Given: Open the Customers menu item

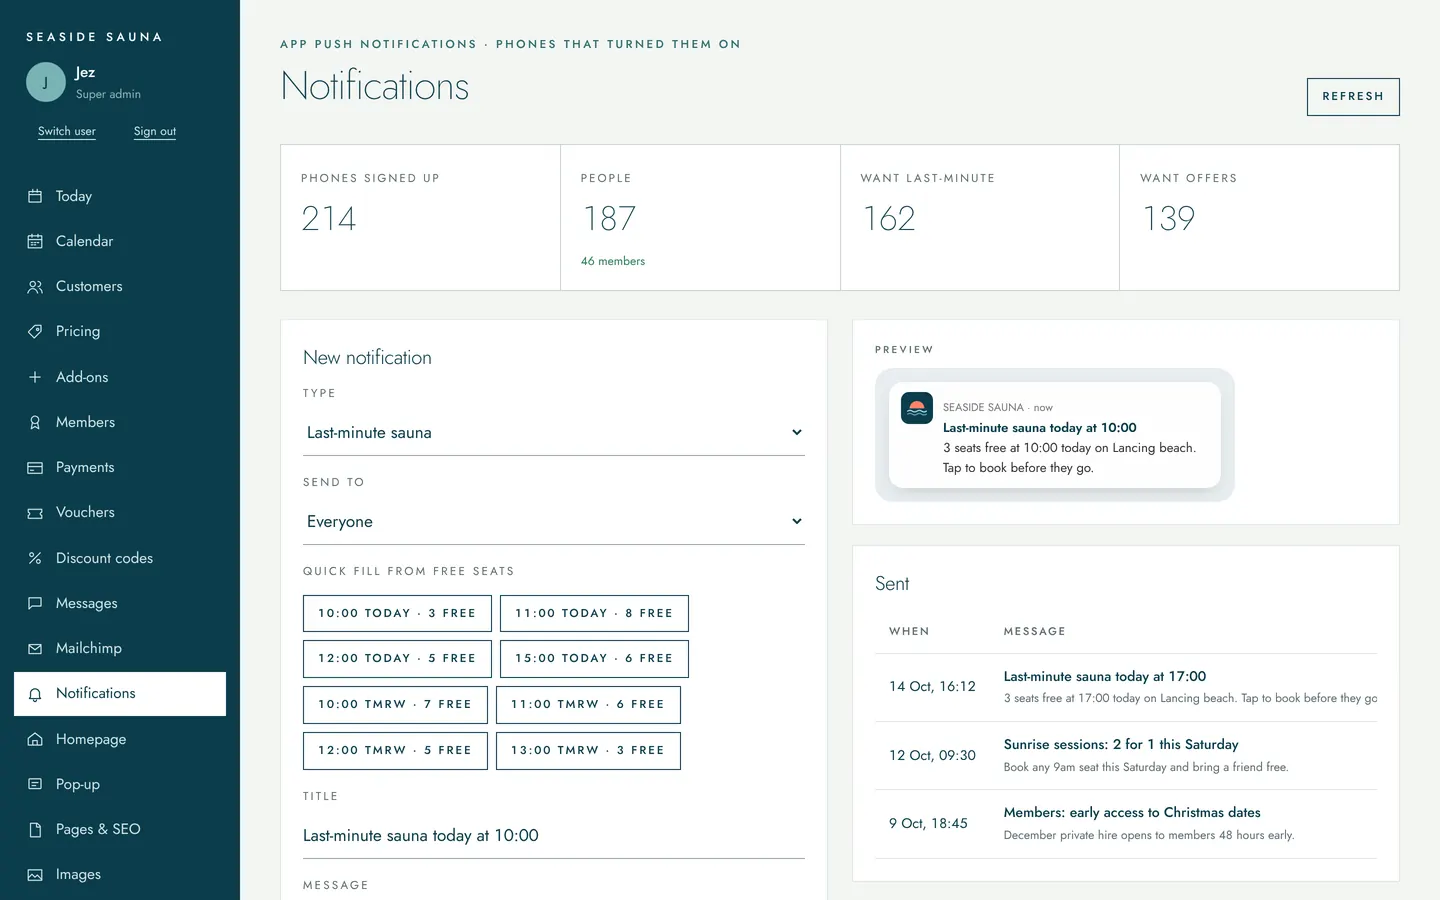Looking at the screenshot, I should pos(120,286).
